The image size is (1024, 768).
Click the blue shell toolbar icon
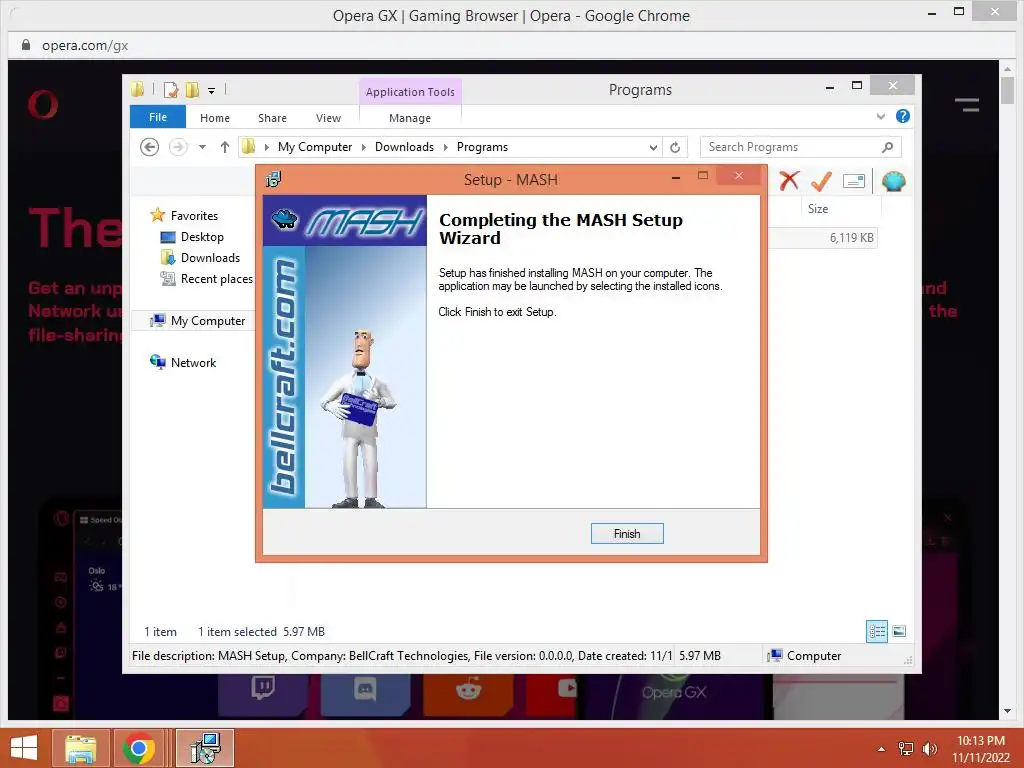[x=893, y=181]
